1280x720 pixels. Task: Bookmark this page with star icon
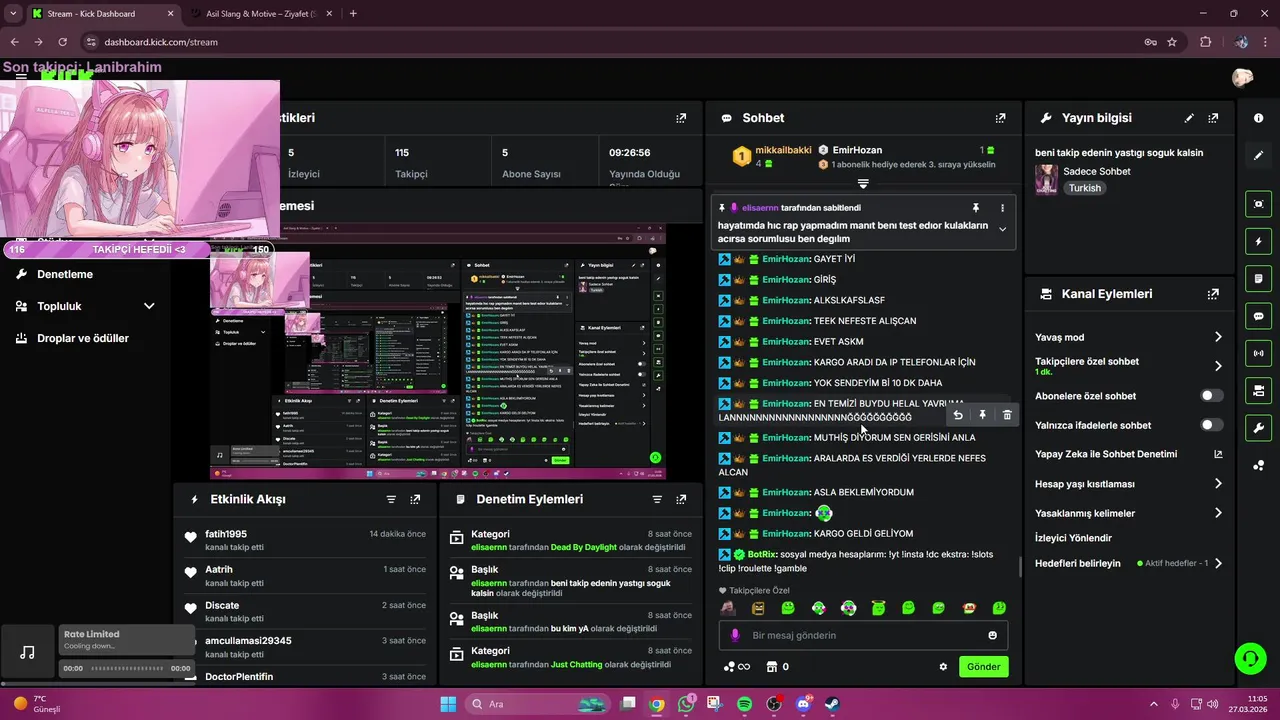1172,42
